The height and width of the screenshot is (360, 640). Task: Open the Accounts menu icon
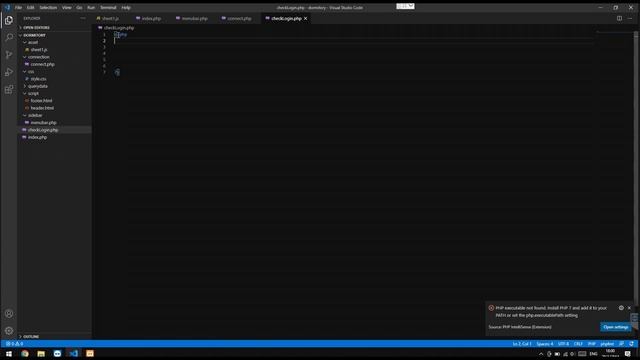coord(9,313)
